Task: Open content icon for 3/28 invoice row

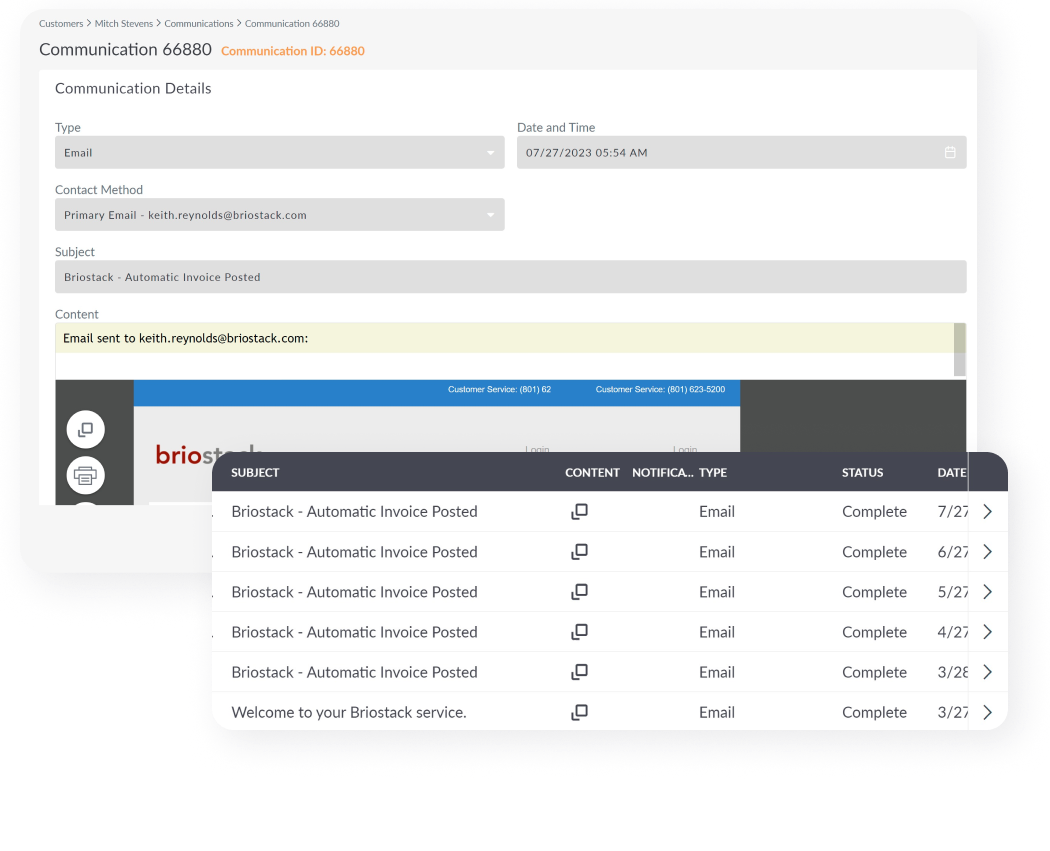Action: (579, 672)
